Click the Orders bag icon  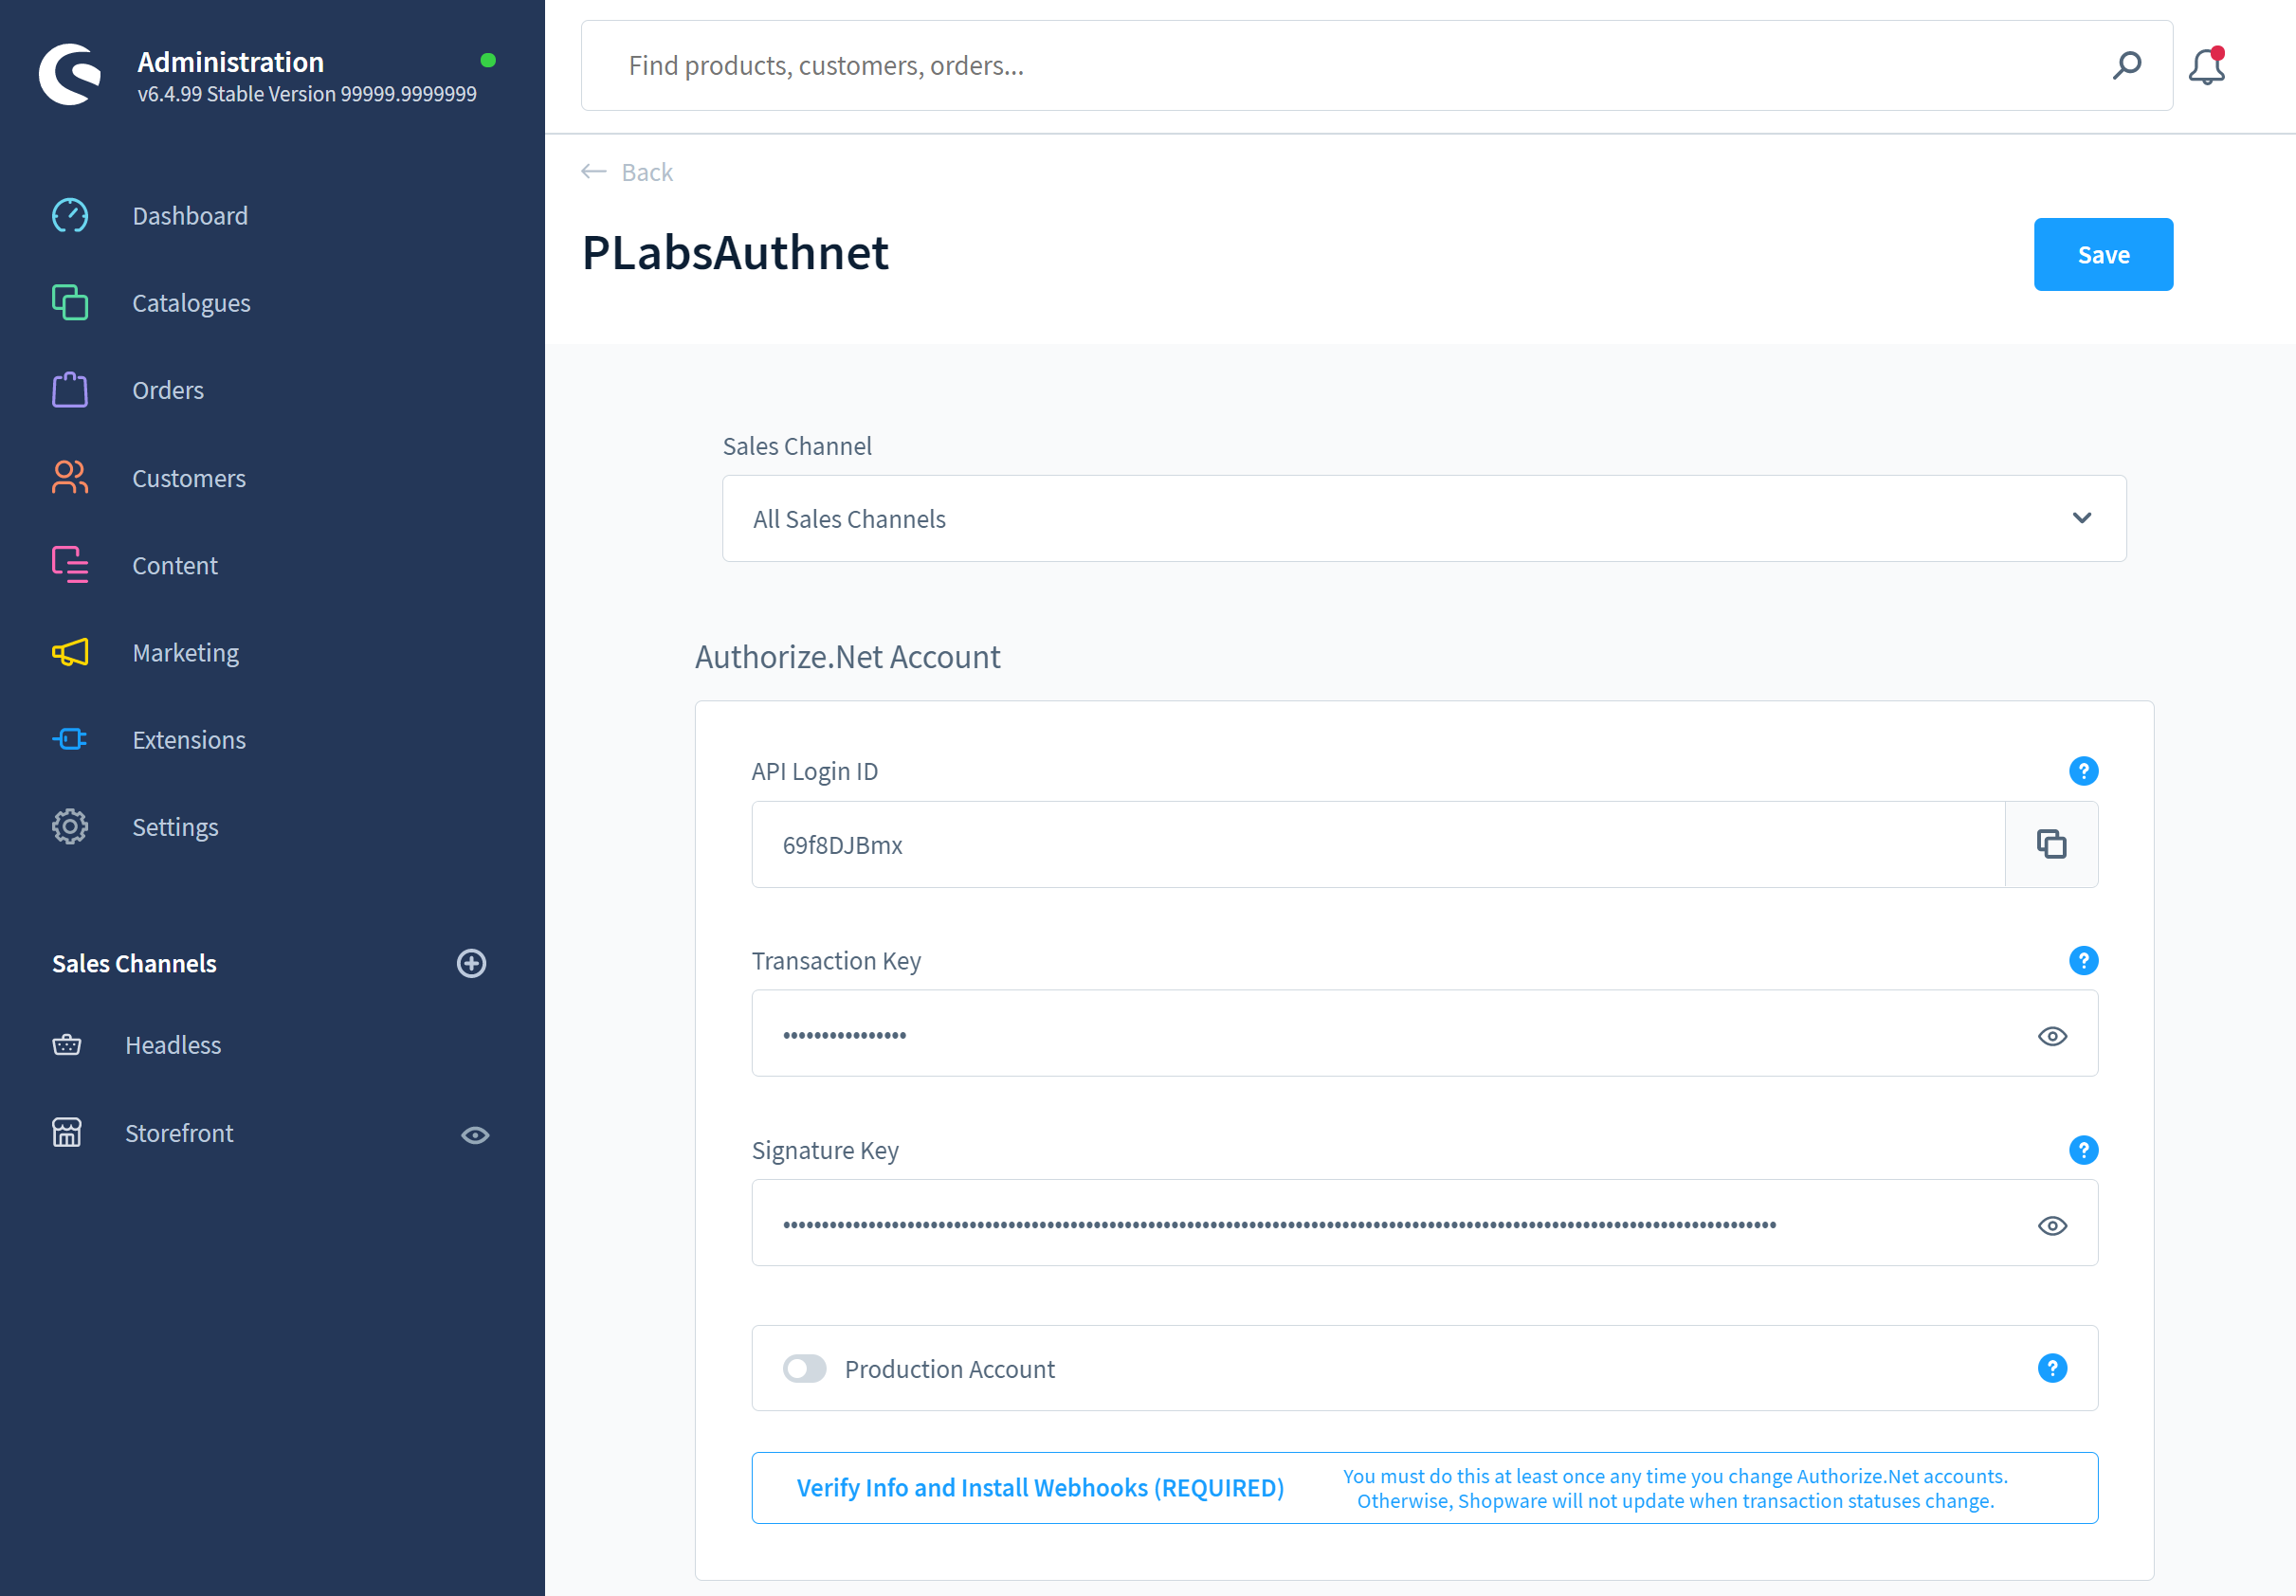pos(70,390)
